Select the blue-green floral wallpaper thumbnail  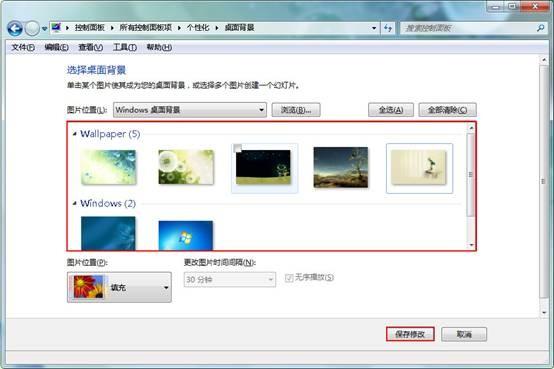click(x=108, y=167)
